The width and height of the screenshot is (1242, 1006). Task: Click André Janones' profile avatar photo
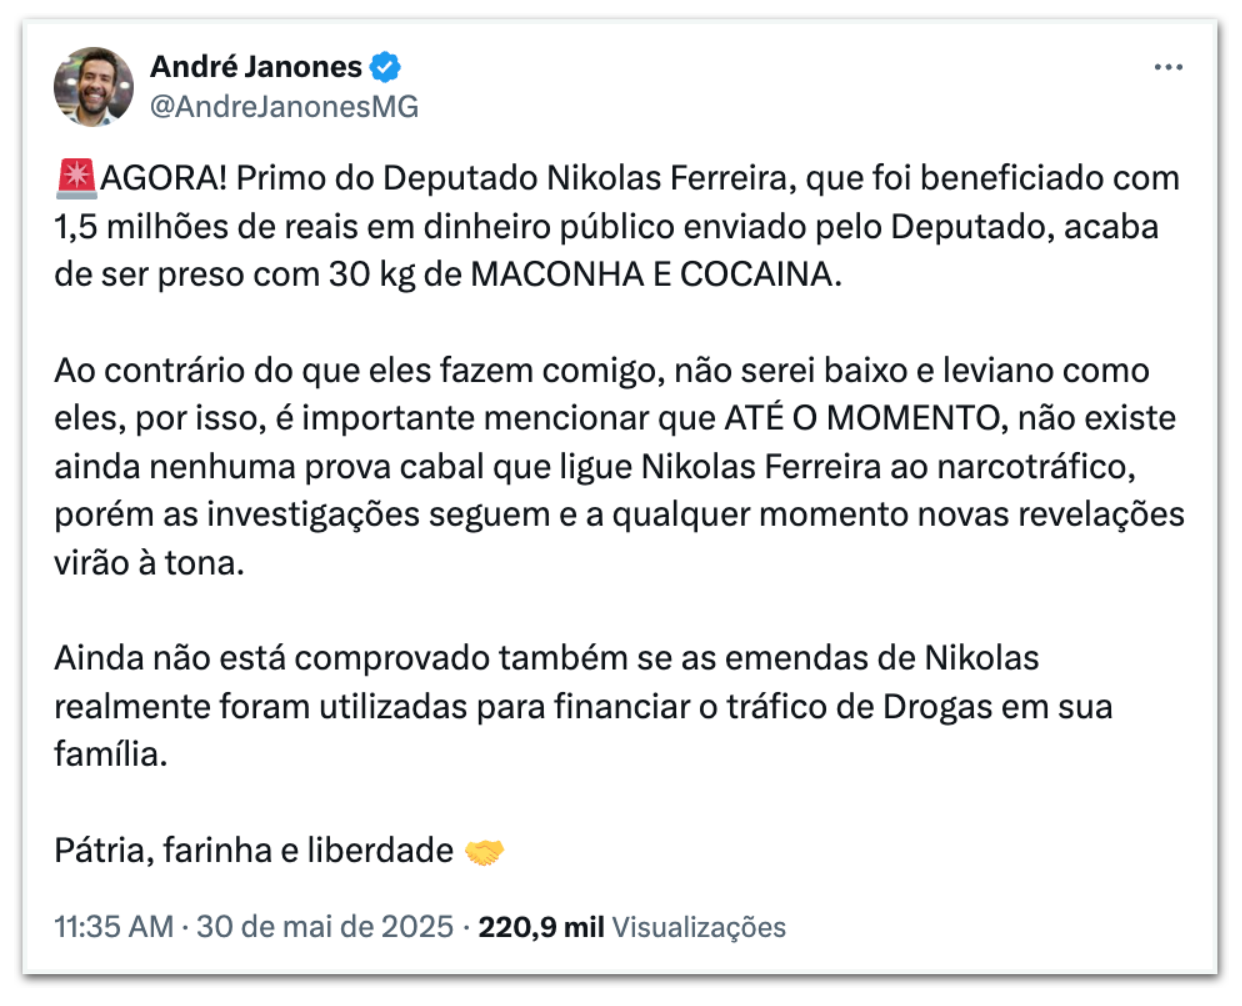[x=93, y=86]
